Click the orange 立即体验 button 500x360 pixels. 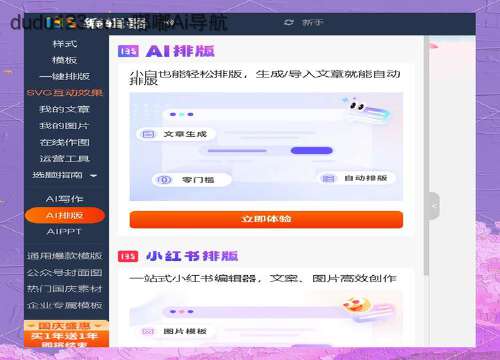click(x=266, y=219)
